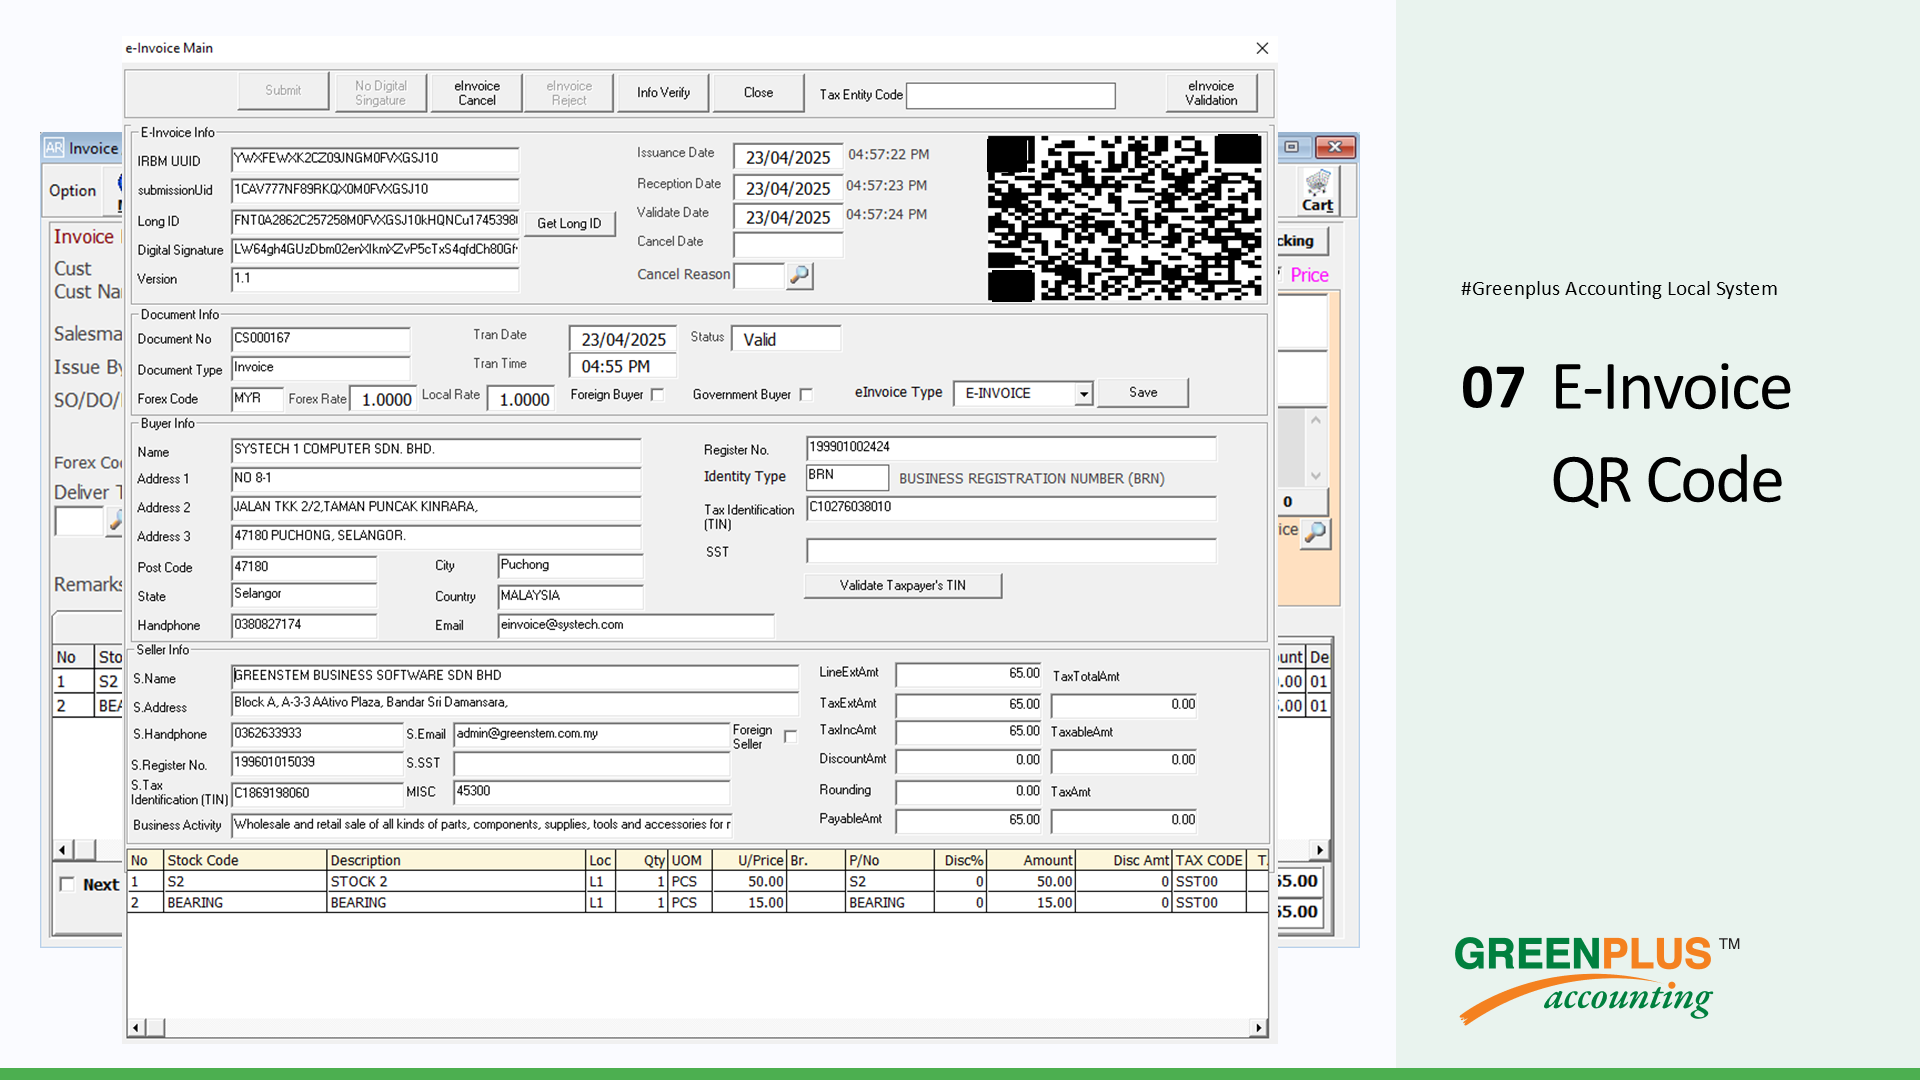The width and height of the screenshot is (1920, 1080).
Task: Click the Description column header
Action: tap(455, 860)
